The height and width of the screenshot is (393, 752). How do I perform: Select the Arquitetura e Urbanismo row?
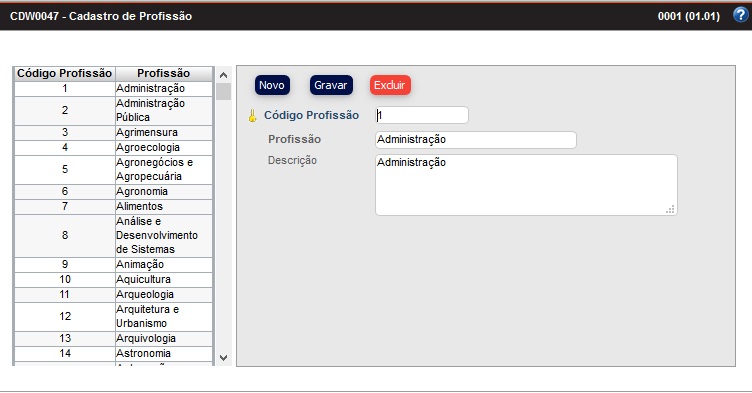click(x=113, y=316)
